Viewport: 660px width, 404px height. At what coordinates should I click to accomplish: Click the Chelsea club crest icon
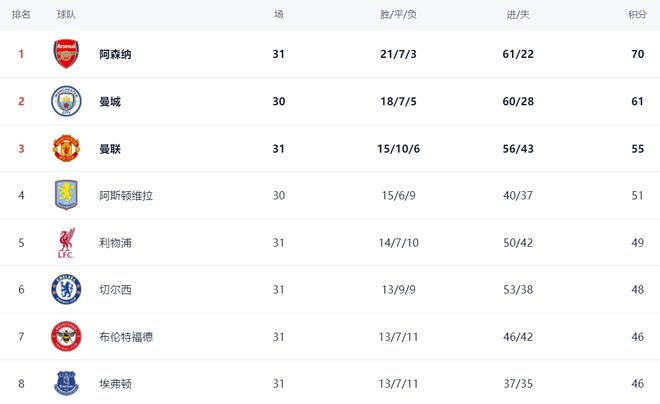click(x=66, y=290)
